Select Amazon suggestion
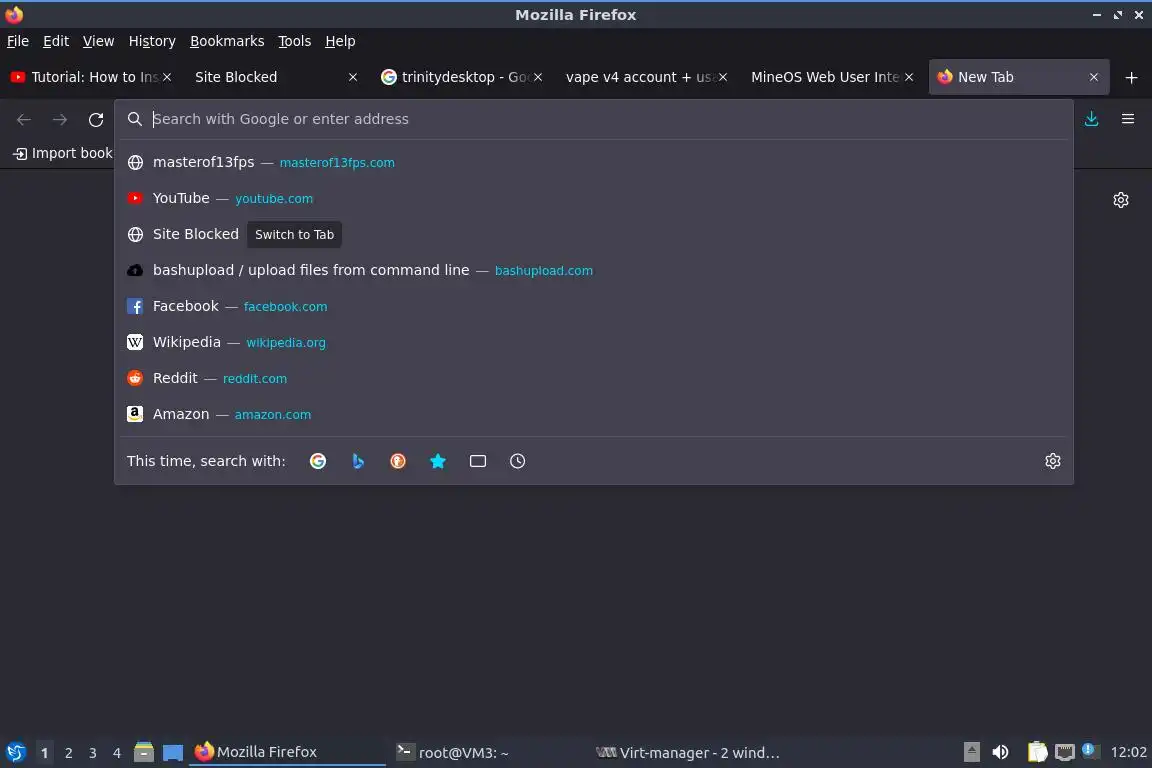This screenshot has width=1152, height=768. point(594,414)
